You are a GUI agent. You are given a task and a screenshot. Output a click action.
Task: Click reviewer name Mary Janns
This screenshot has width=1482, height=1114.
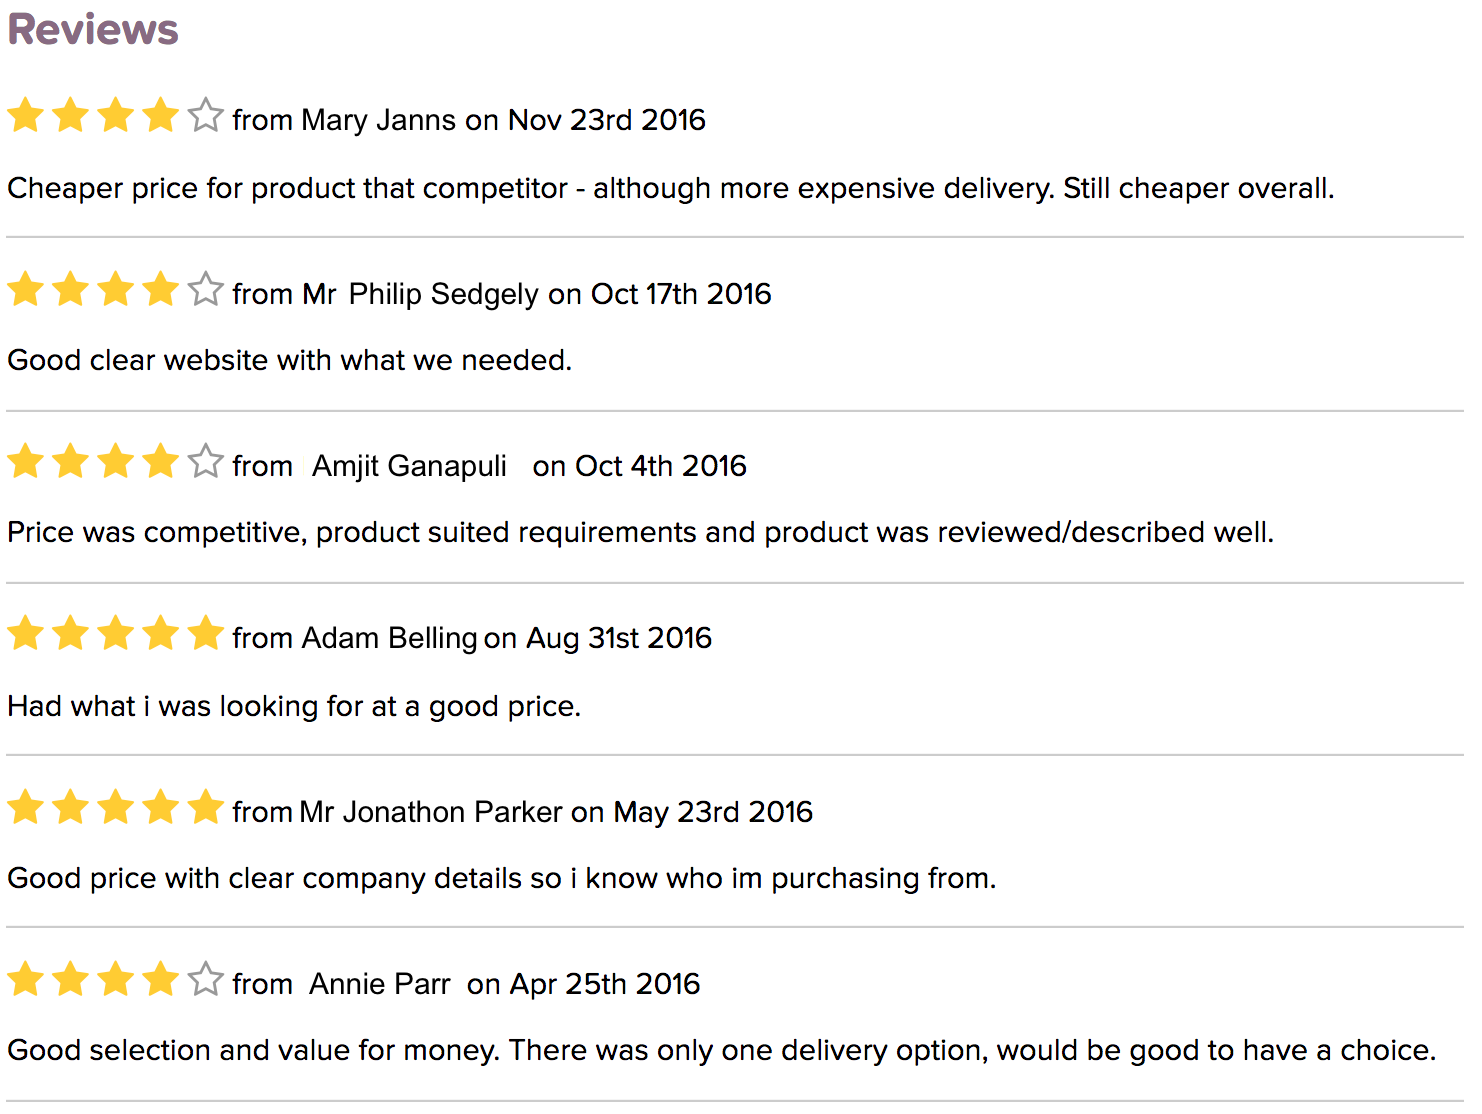(x=378, y=120)
